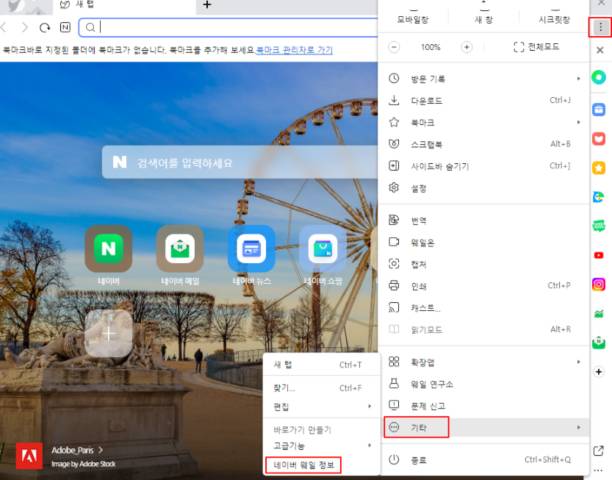The width and height of the screenshot is (612, 480).
Task: Open 북마크 관리자로 가기 link
Action: [294, 50]
